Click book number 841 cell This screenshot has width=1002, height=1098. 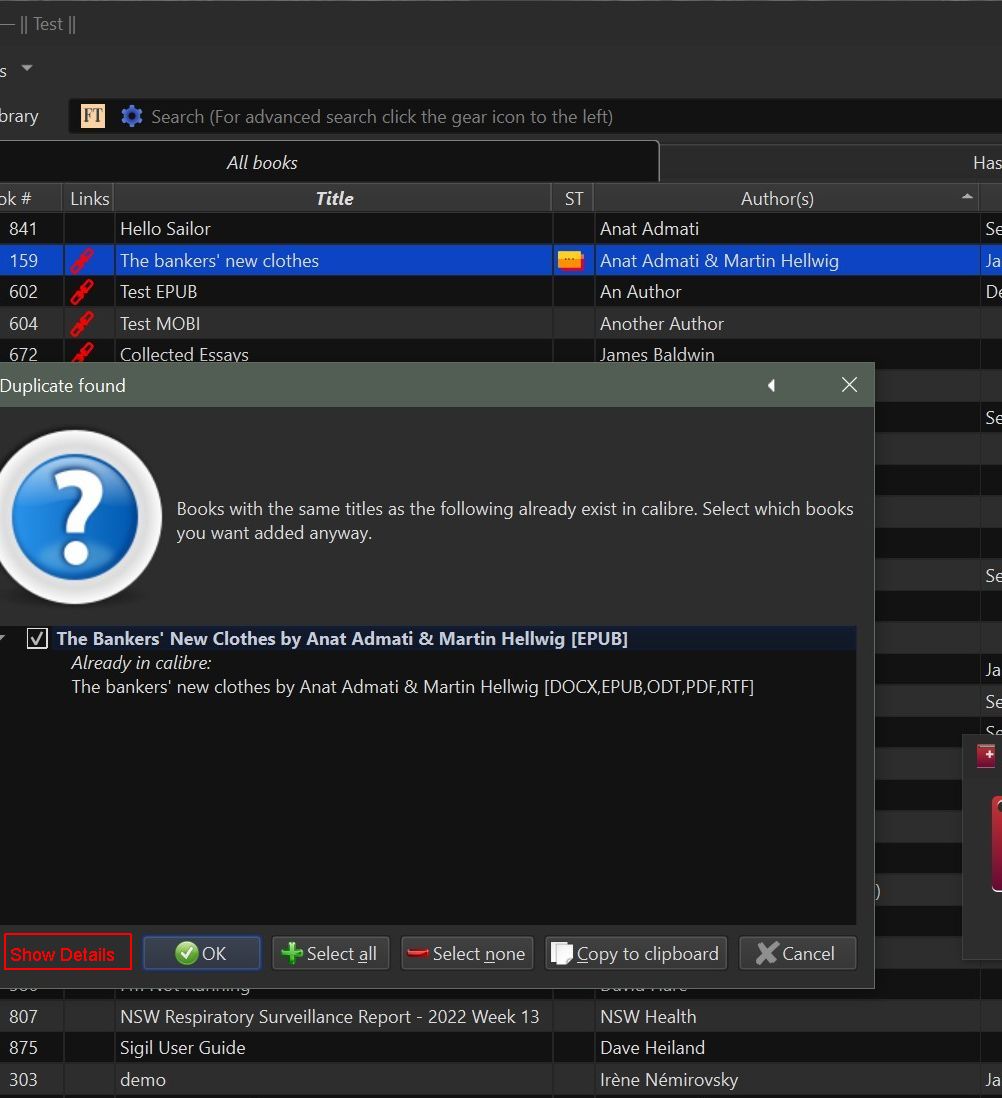coord(31,229)
